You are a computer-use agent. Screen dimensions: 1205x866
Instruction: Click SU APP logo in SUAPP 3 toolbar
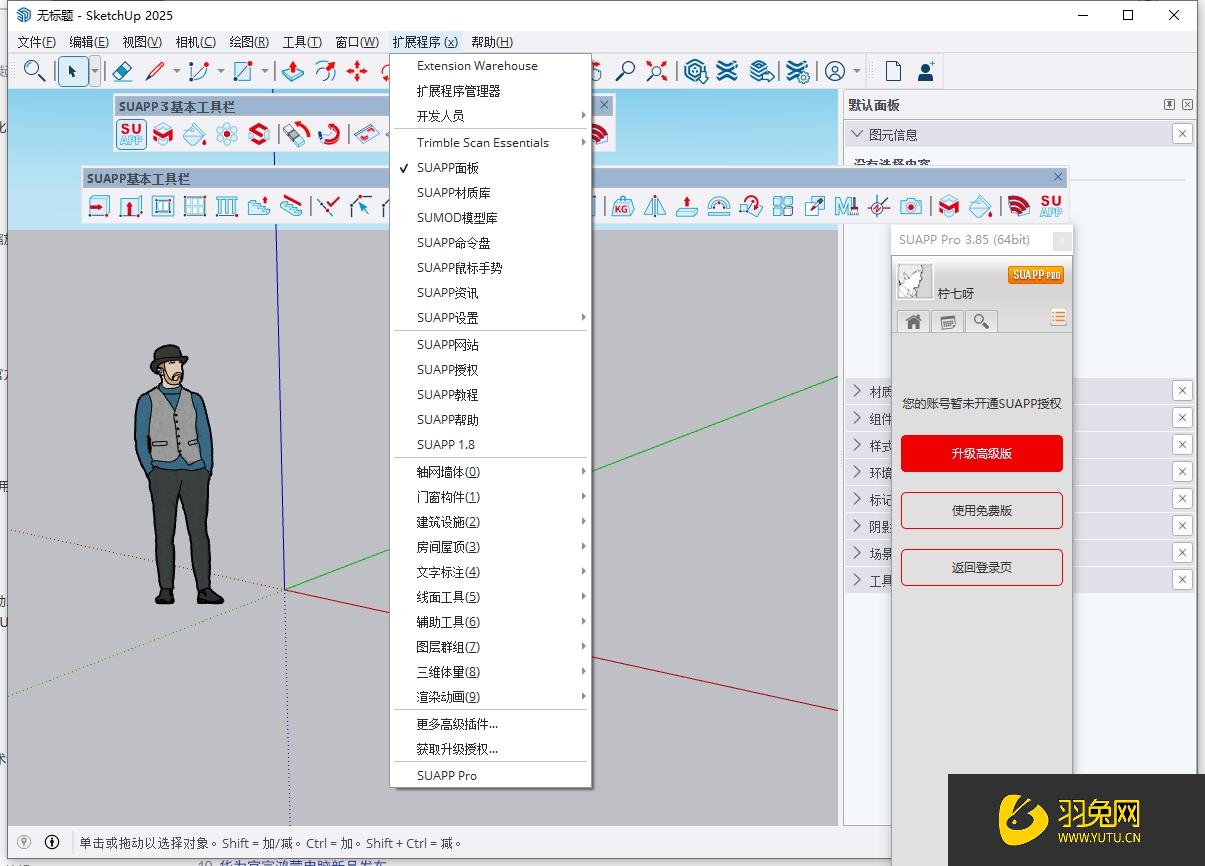(131, 134)
